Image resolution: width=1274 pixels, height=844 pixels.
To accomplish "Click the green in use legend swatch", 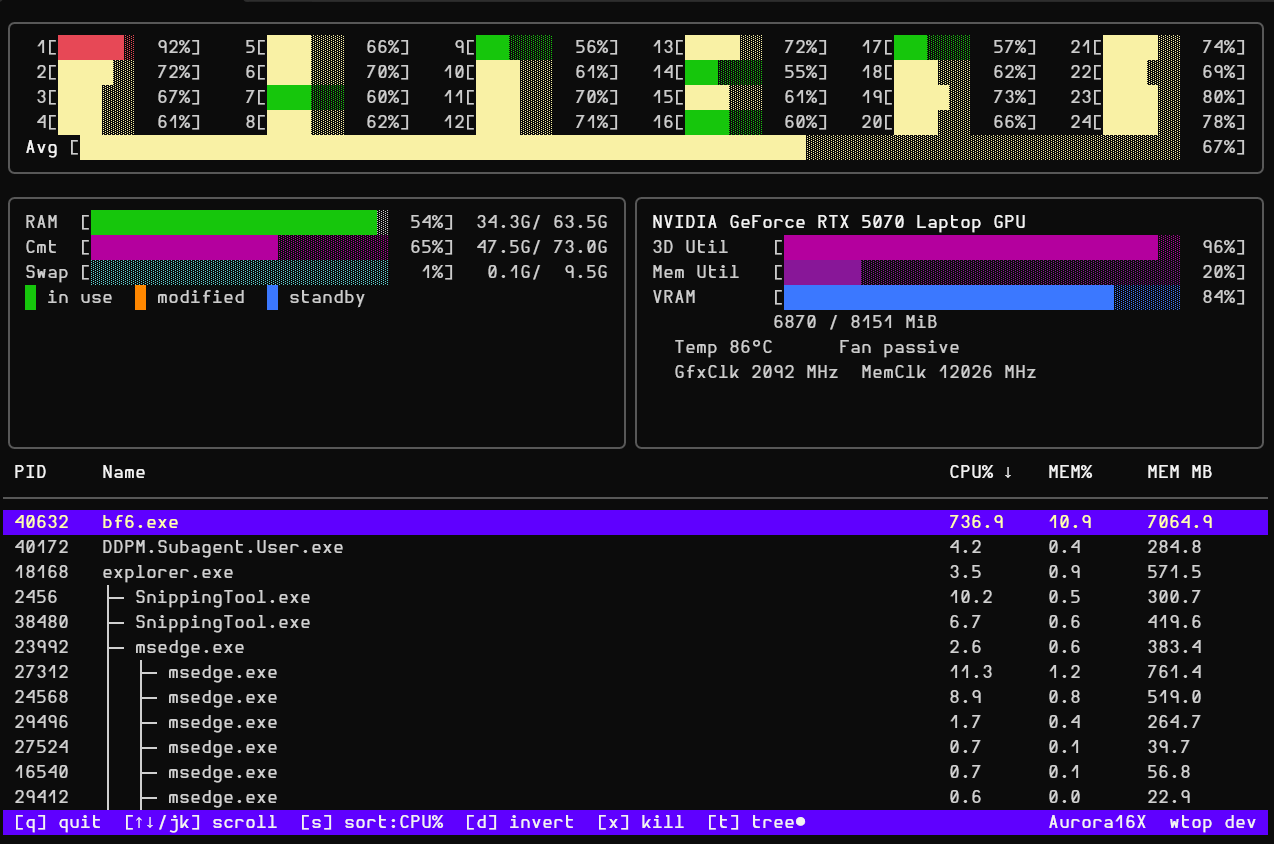I will [x=31, y=297].
